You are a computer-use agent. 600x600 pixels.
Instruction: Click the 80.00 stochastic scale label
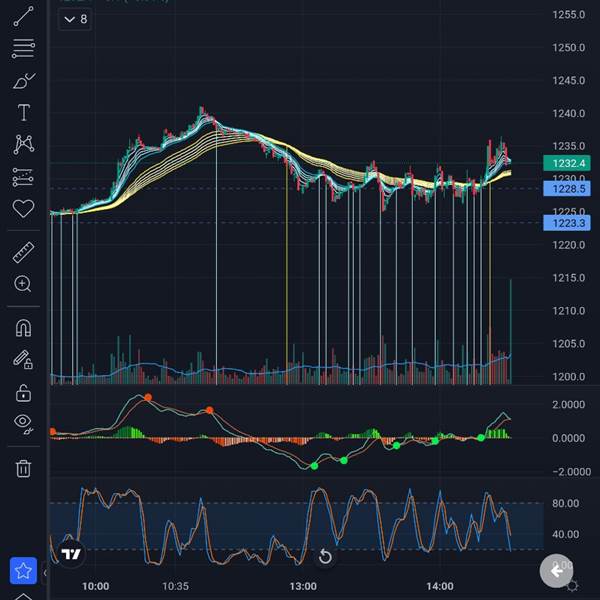(x=565, y=503)
